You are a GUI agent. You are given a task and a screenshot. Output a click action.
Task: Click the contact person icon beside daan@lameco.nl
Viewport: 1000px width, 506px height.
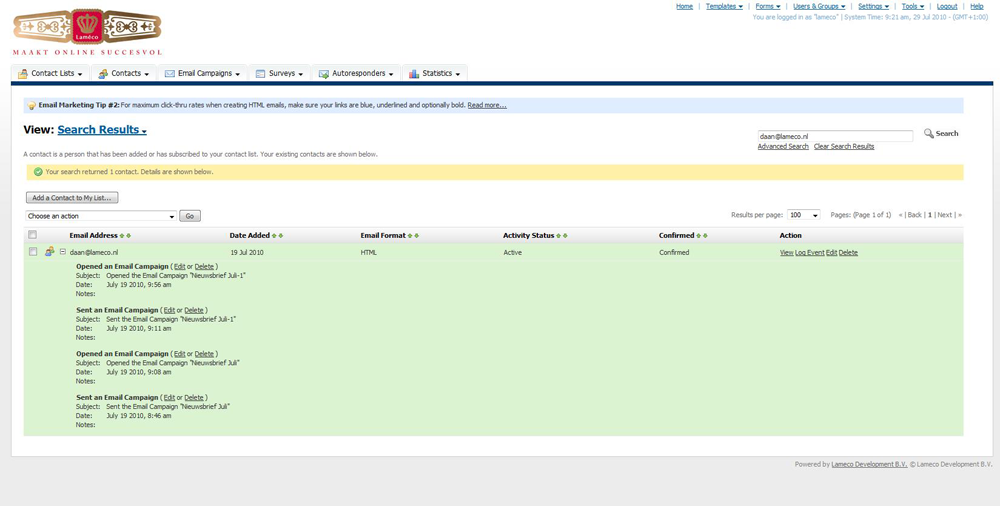click(x=49, y=252)
